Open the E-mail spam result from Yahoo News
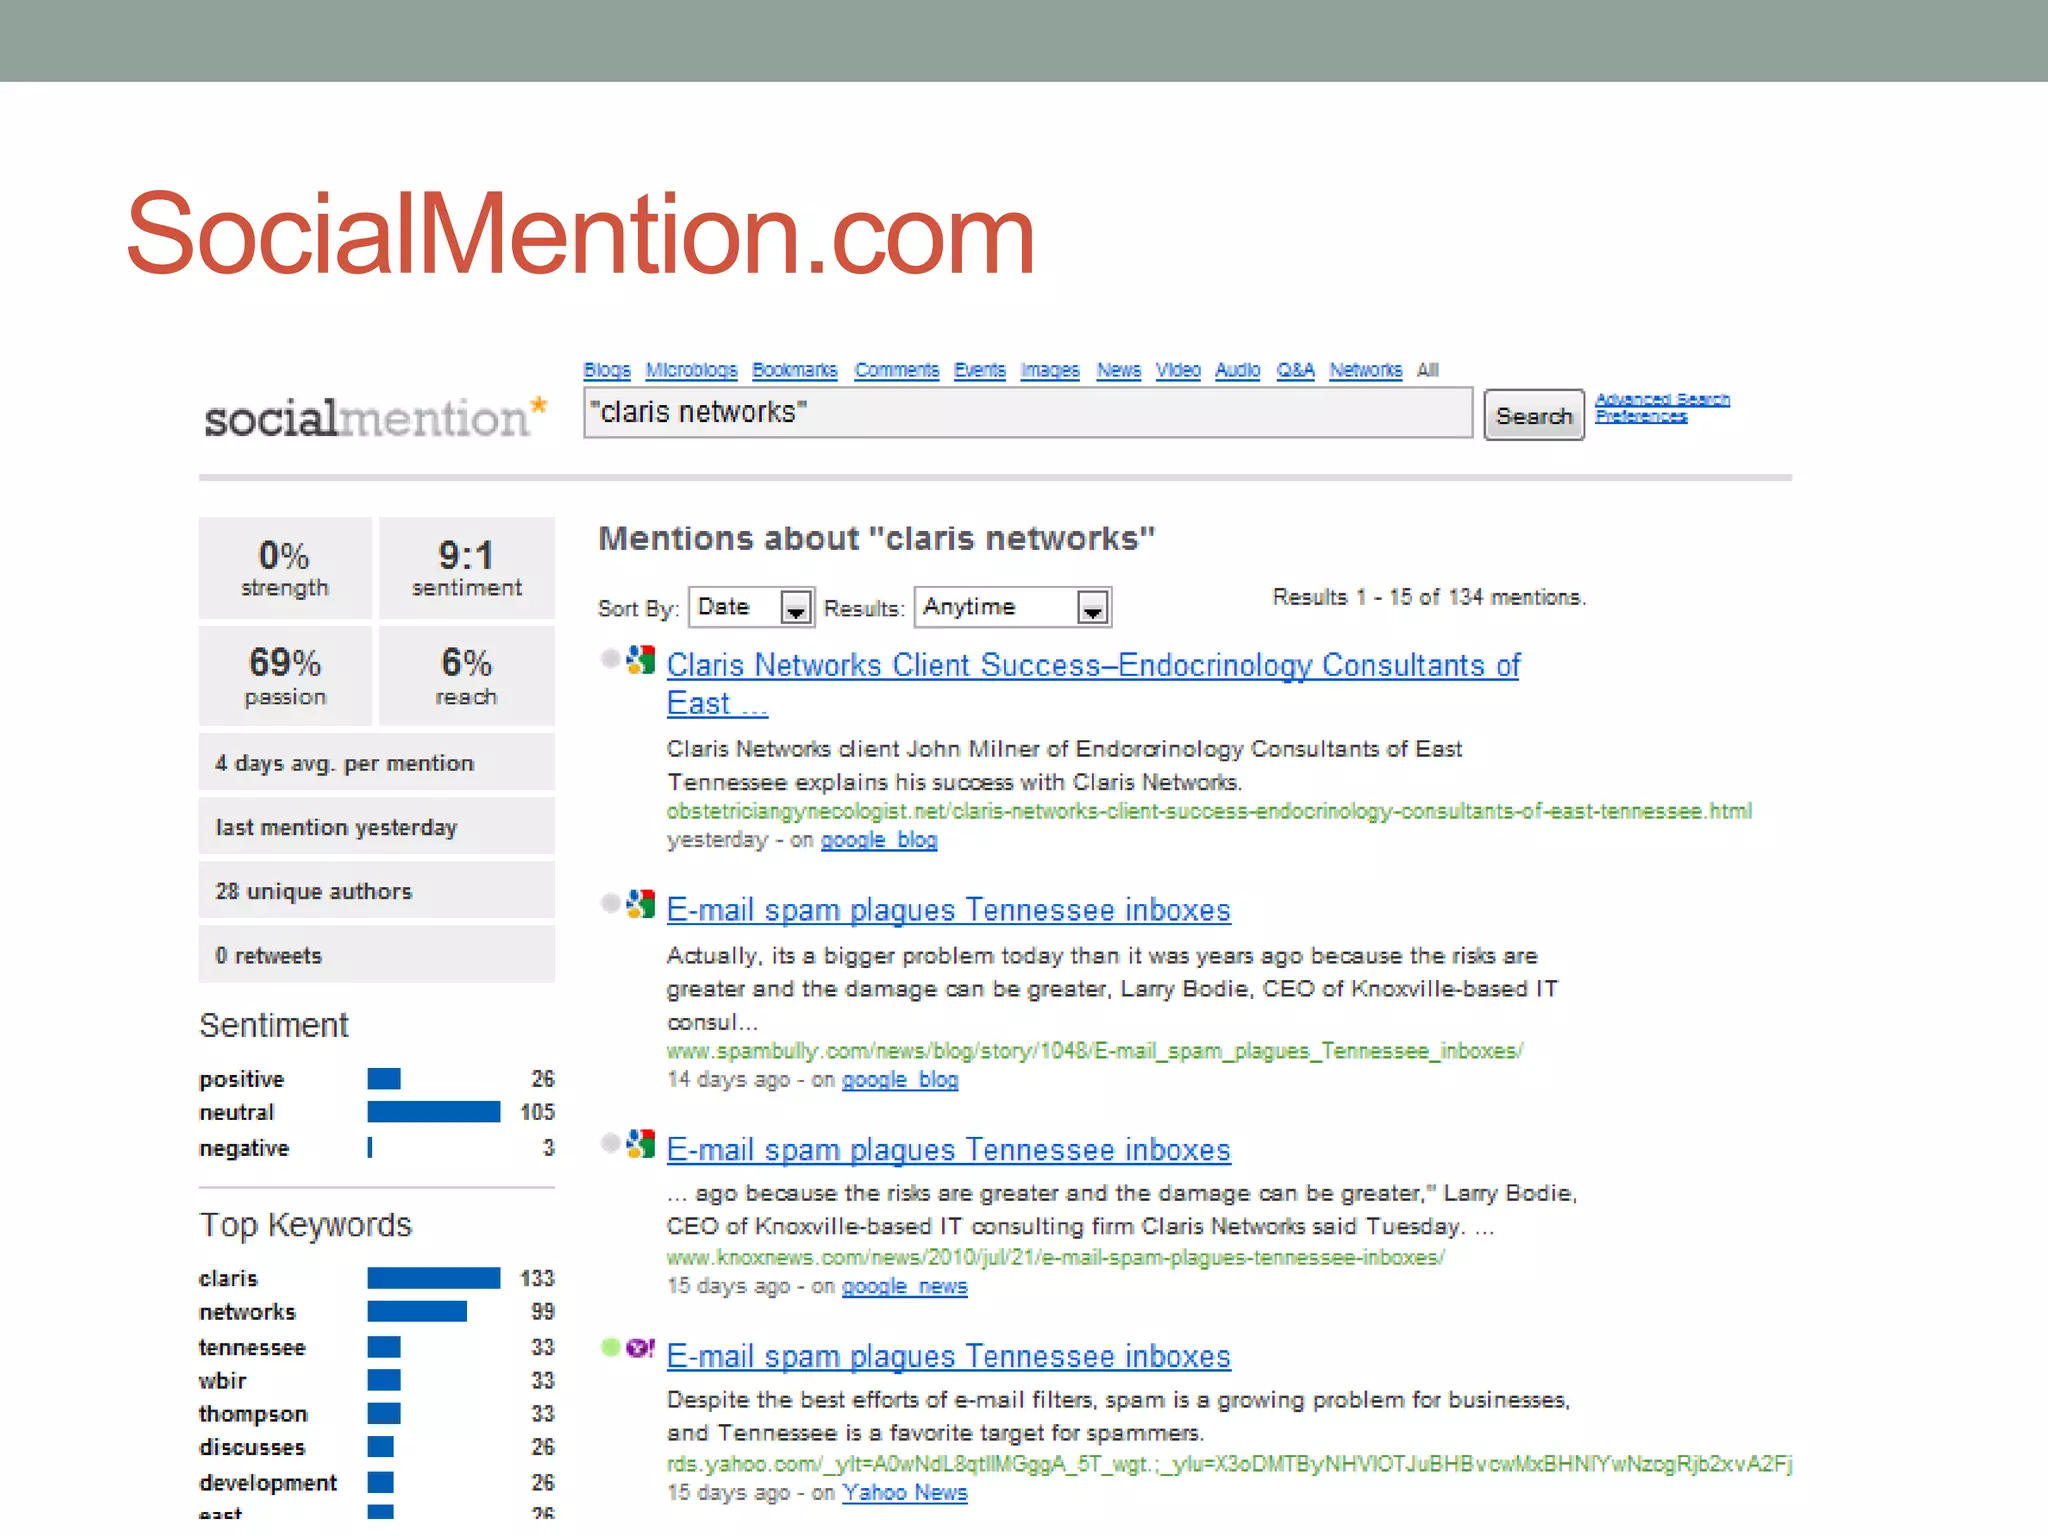 pos(948,1356)
